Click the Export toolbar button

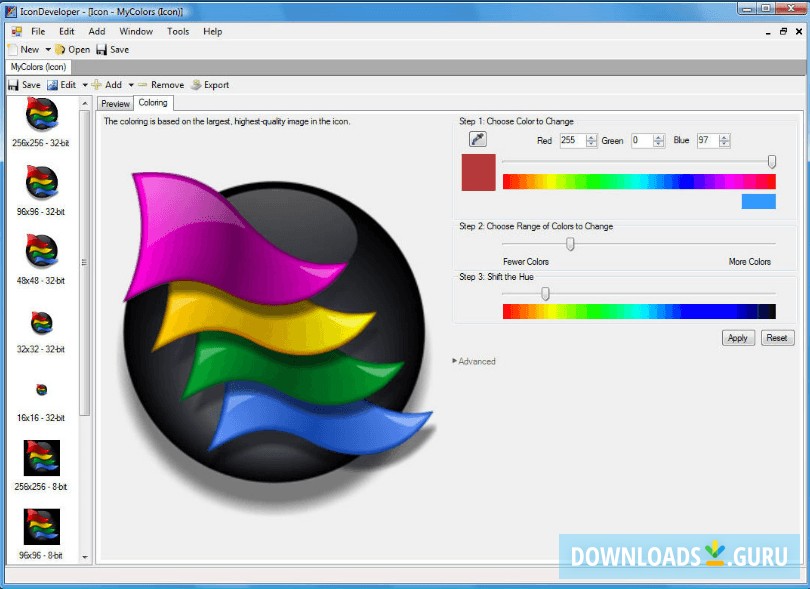[210, 85]
